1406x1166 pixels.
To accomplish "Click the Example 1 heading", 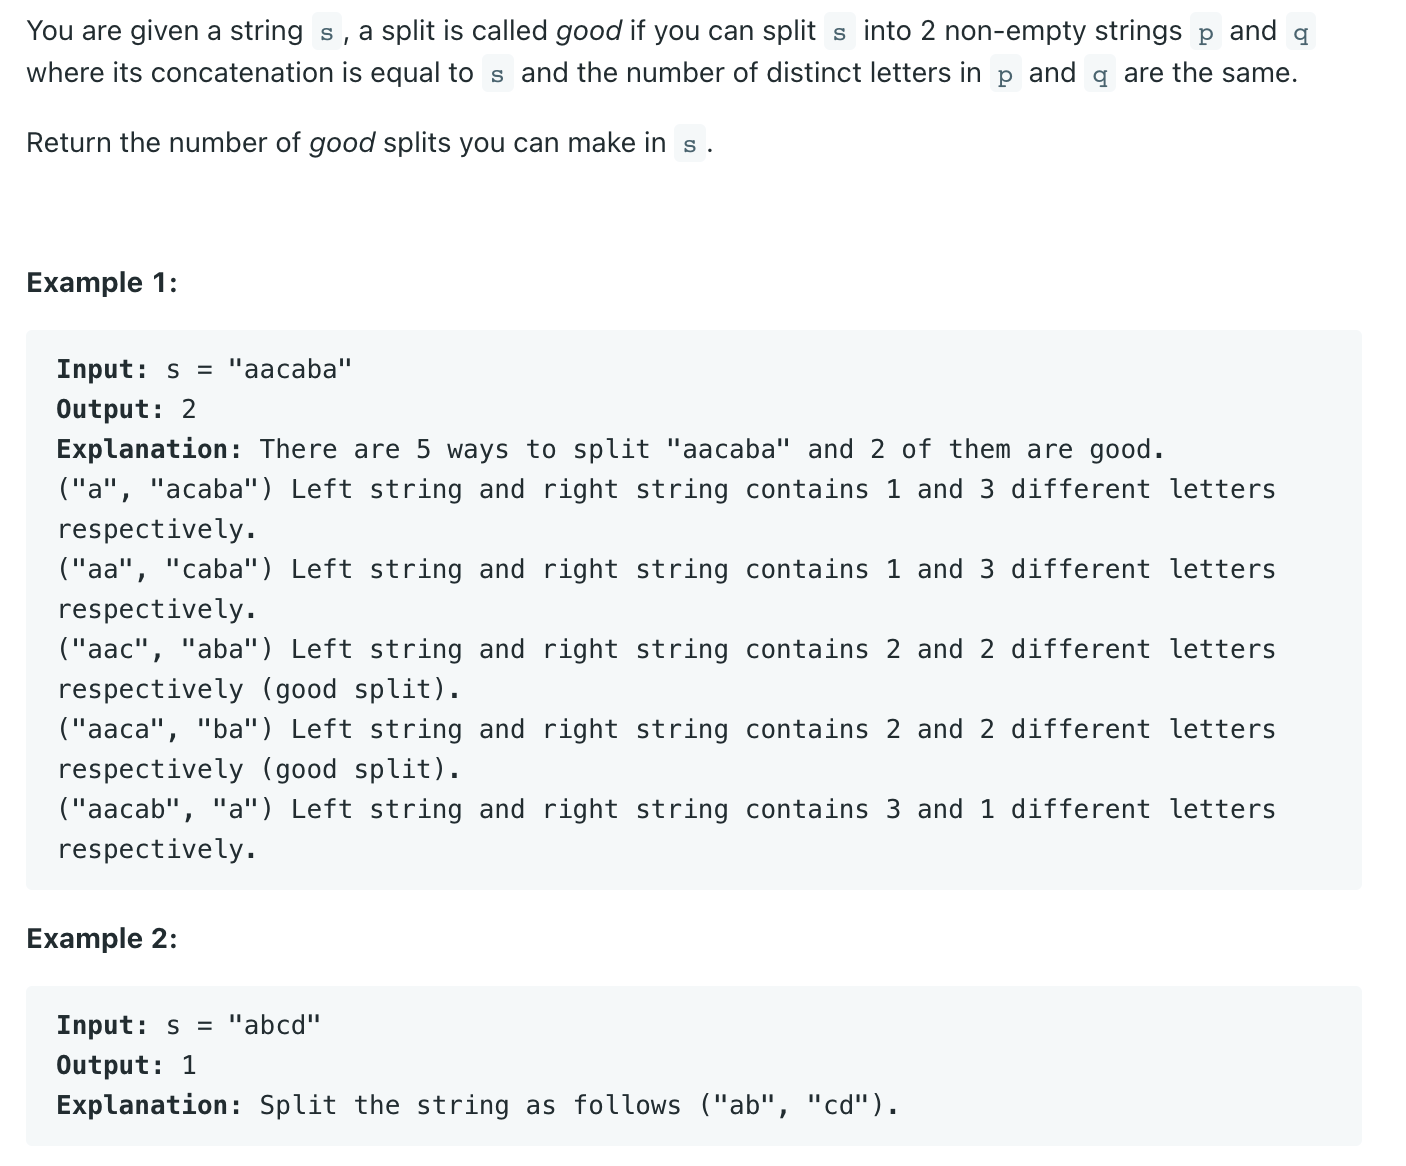I will (102, 283).
